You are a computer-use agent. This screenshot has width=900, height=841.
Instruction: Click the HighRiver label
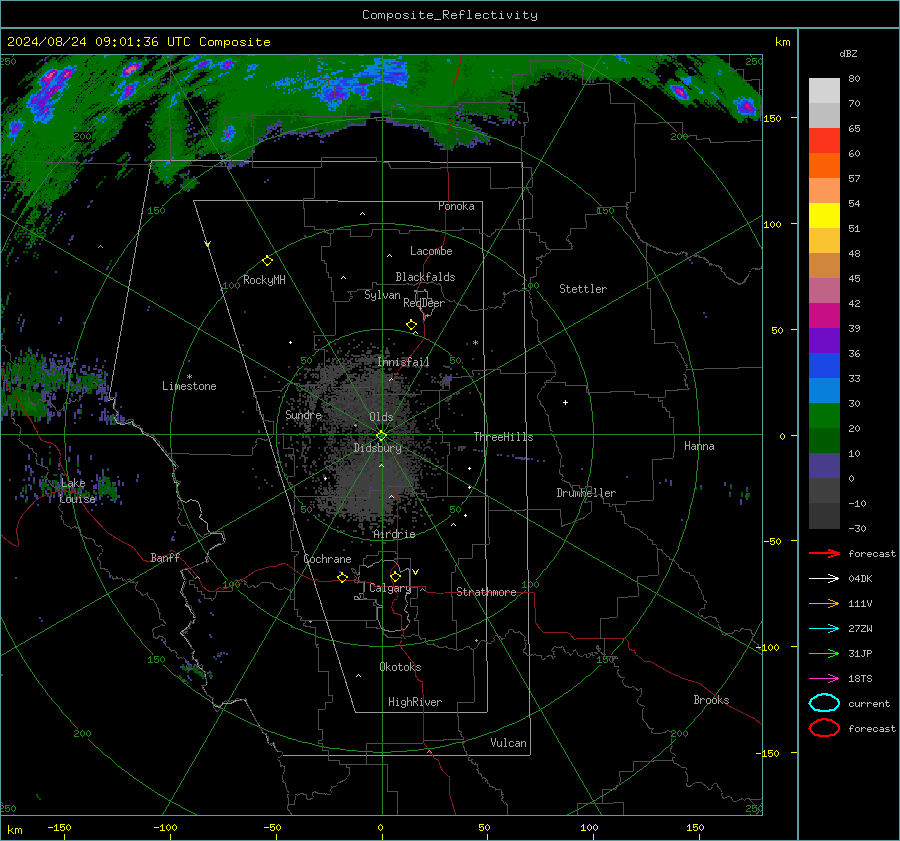coord(415,702)
